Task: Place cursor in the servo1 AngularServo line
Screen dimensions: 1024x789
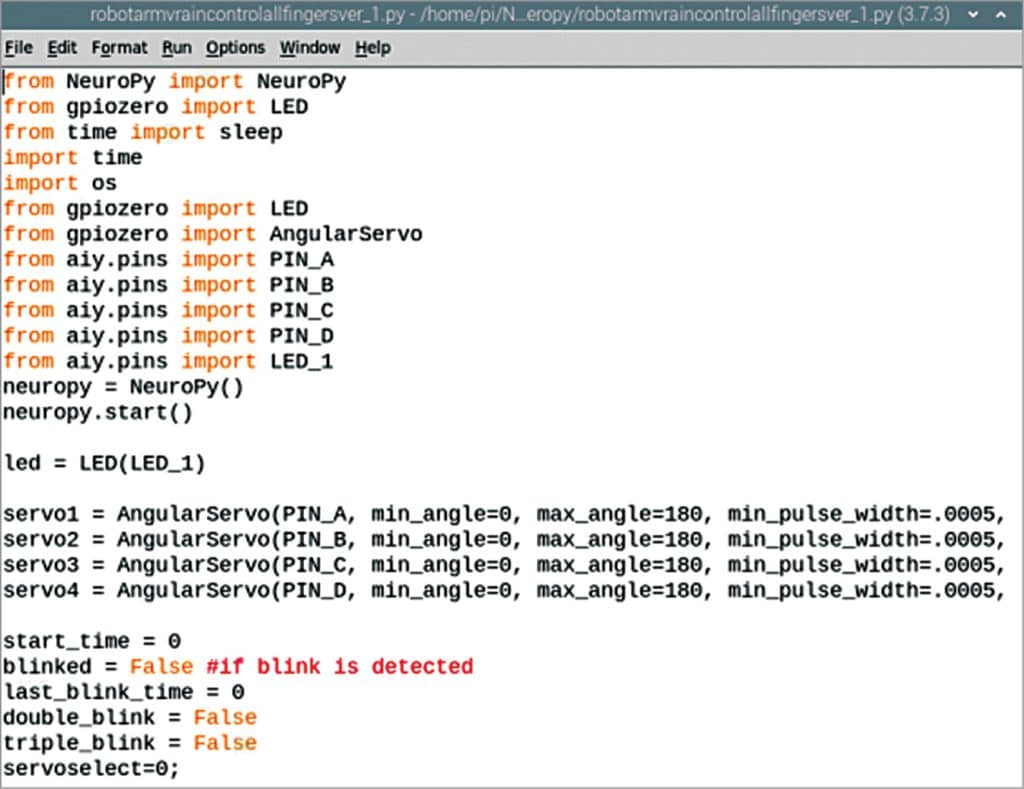Action: tap(400, 514)
